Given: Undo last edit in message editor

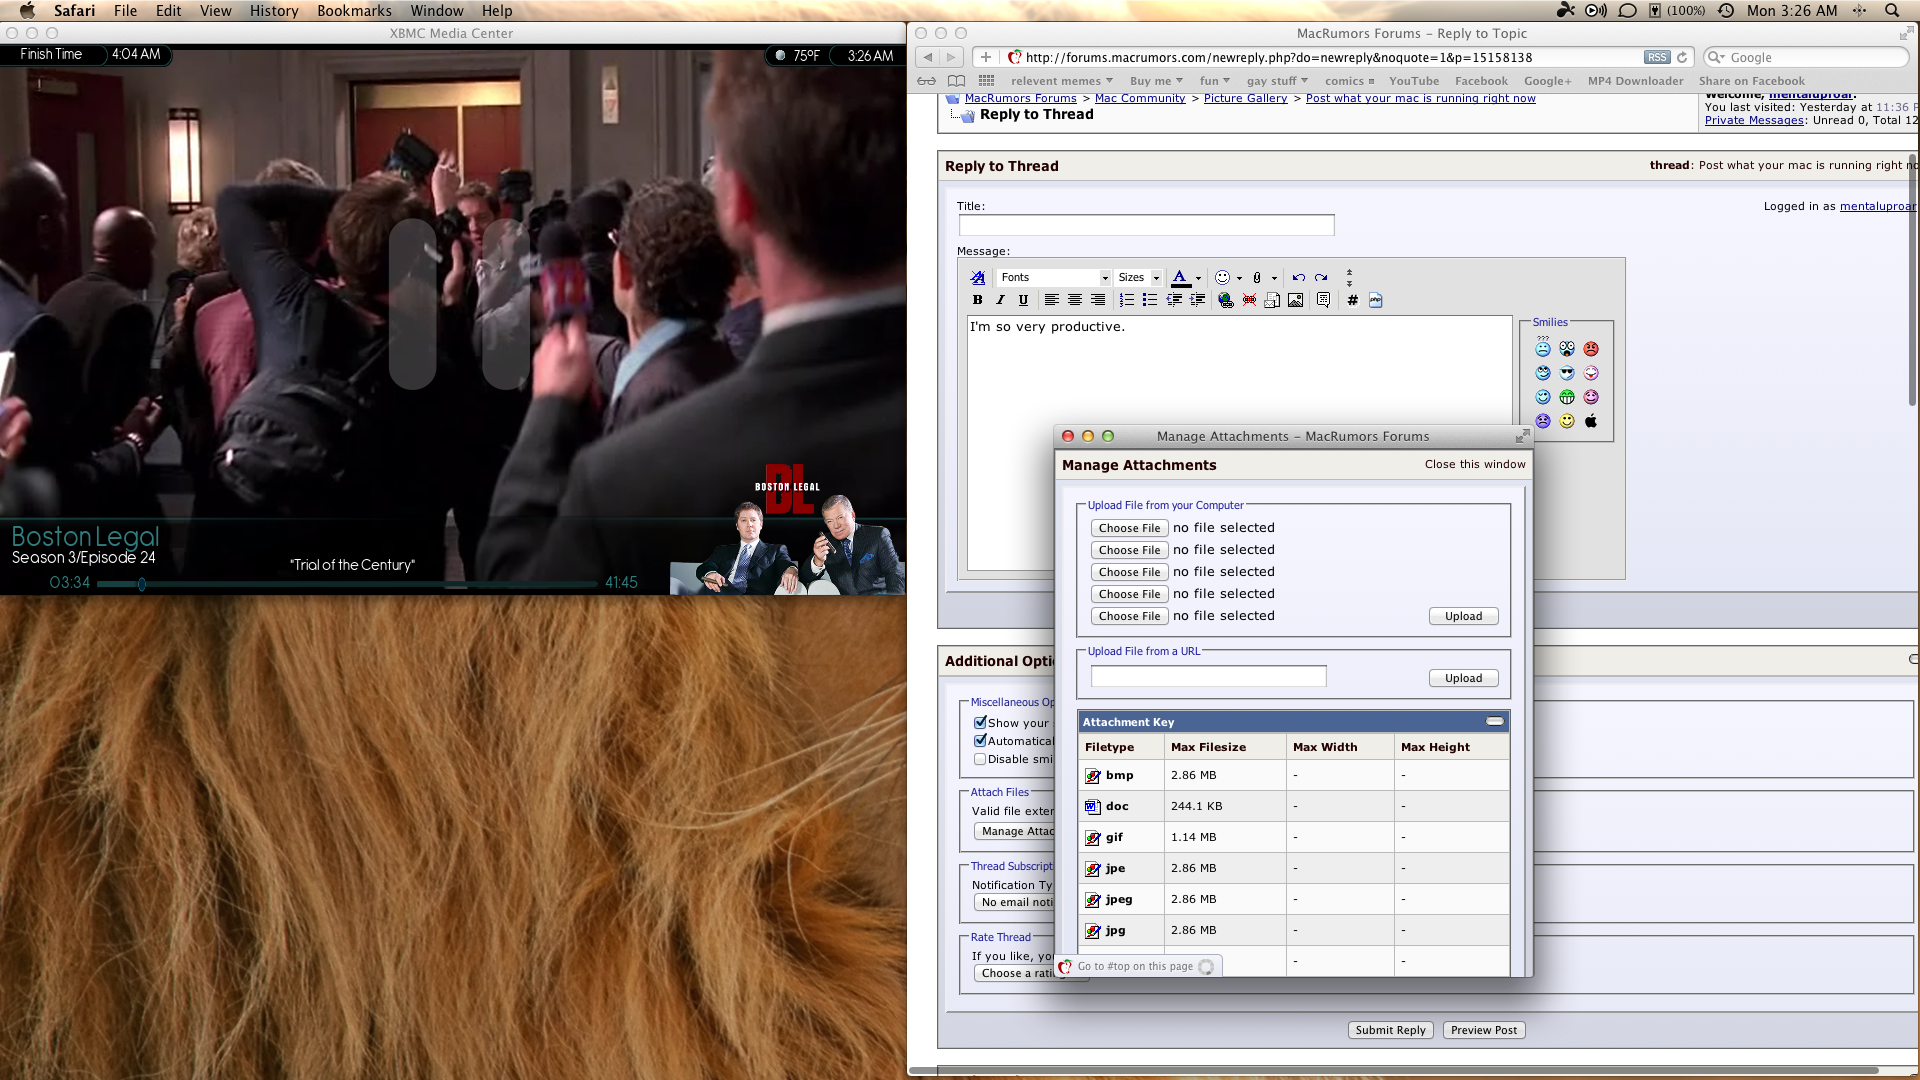Looking at the screenshot, I should point(1298,278).
